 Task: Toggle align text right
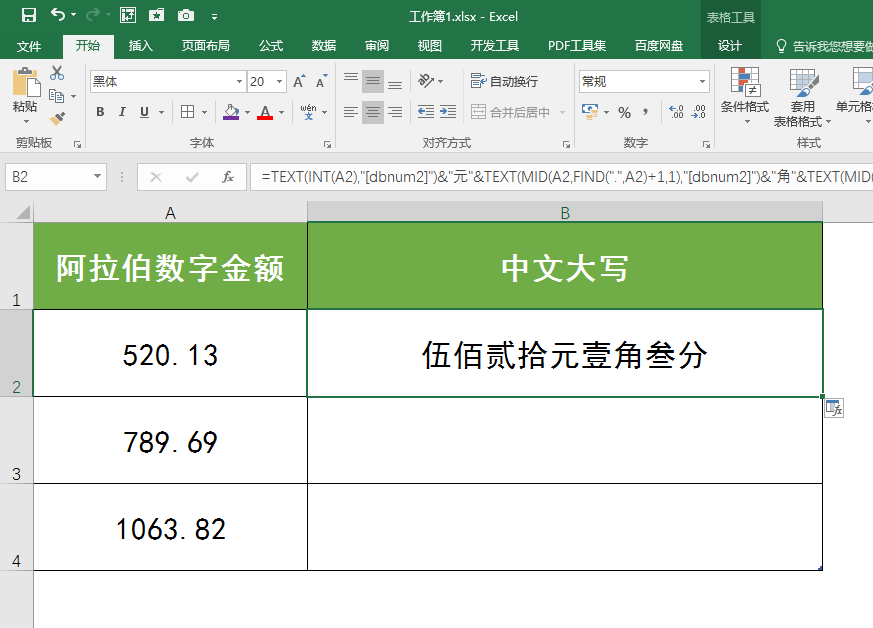395,112
